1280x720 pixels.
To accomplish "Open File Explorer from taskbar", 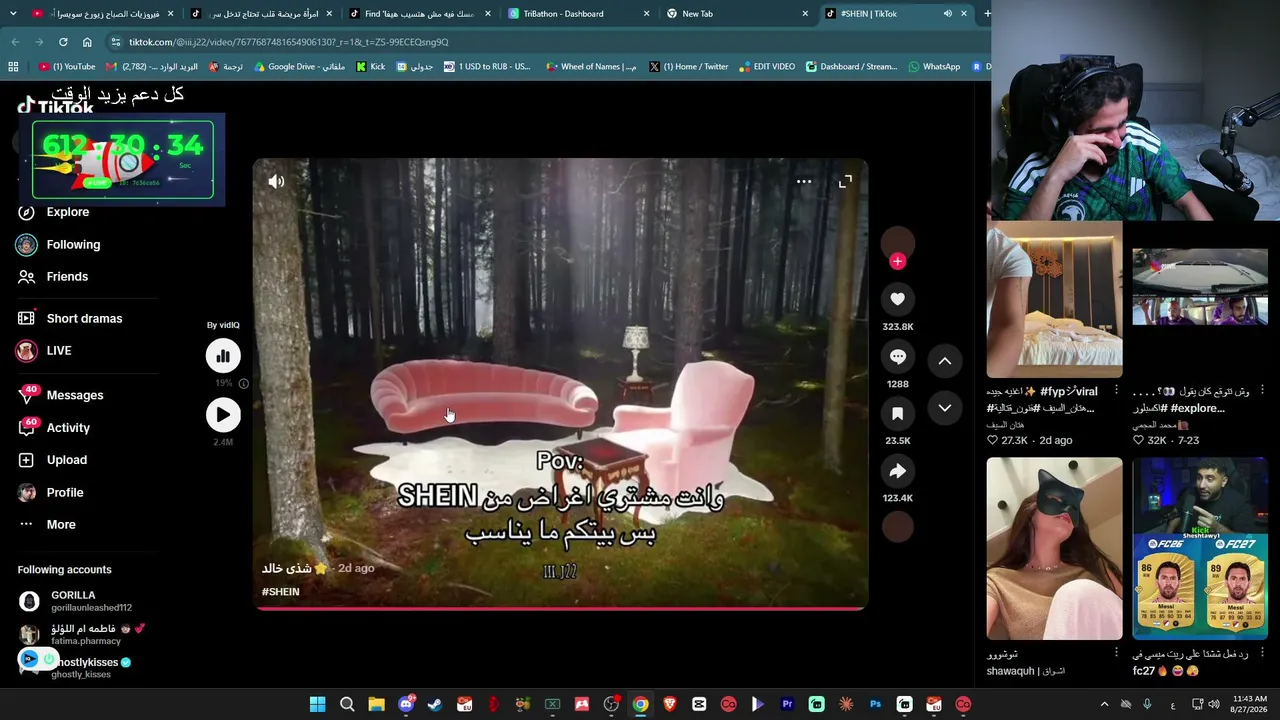I will click(376, 704).
